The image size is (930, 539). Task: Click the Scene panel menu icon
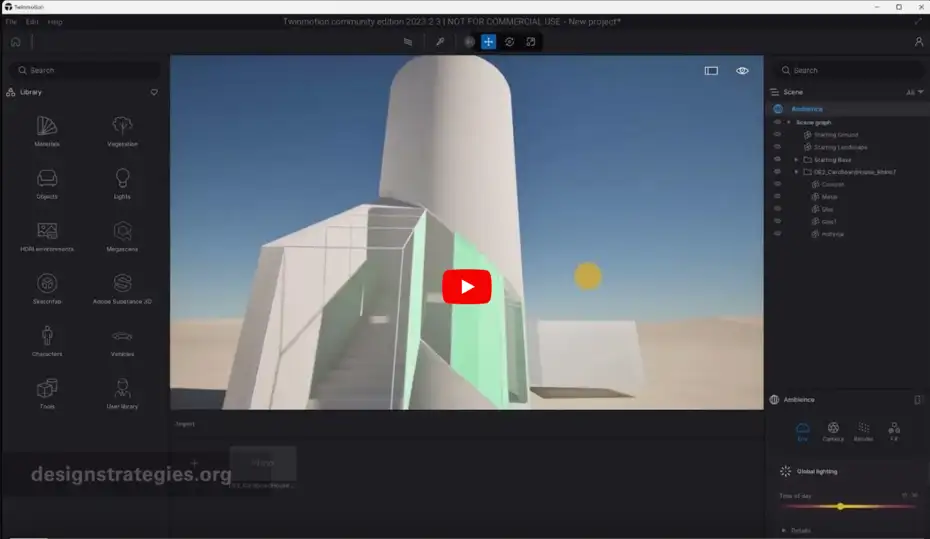pos(775,92)
